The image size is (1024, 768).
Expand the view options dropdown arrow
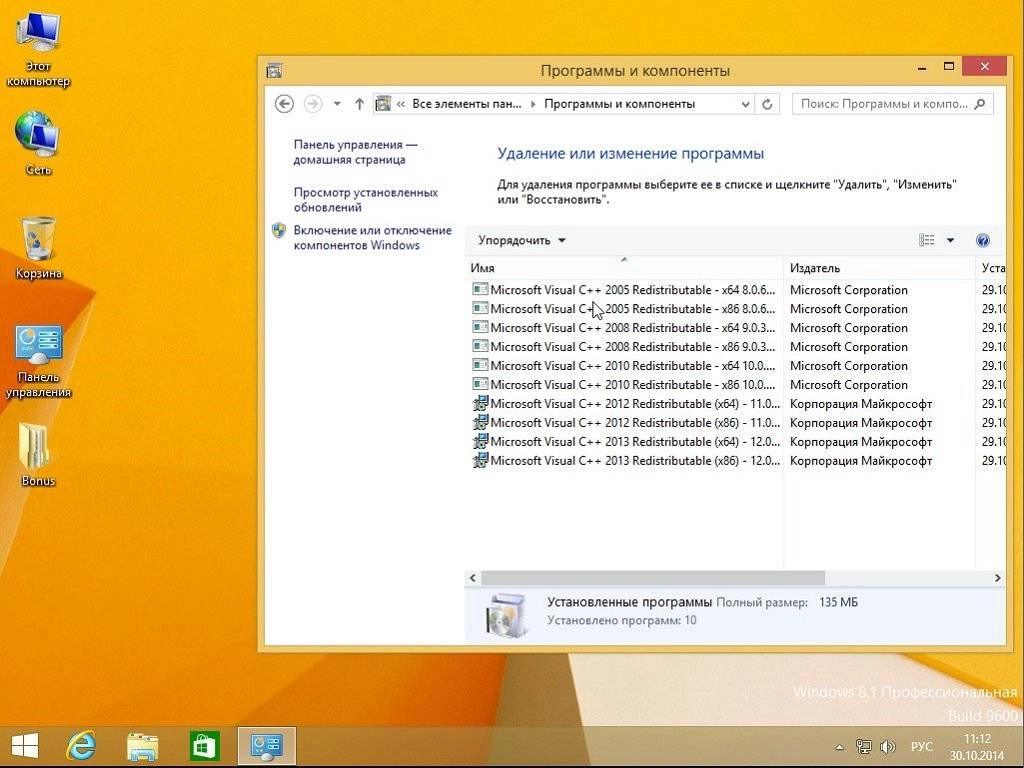coord(950,240)
